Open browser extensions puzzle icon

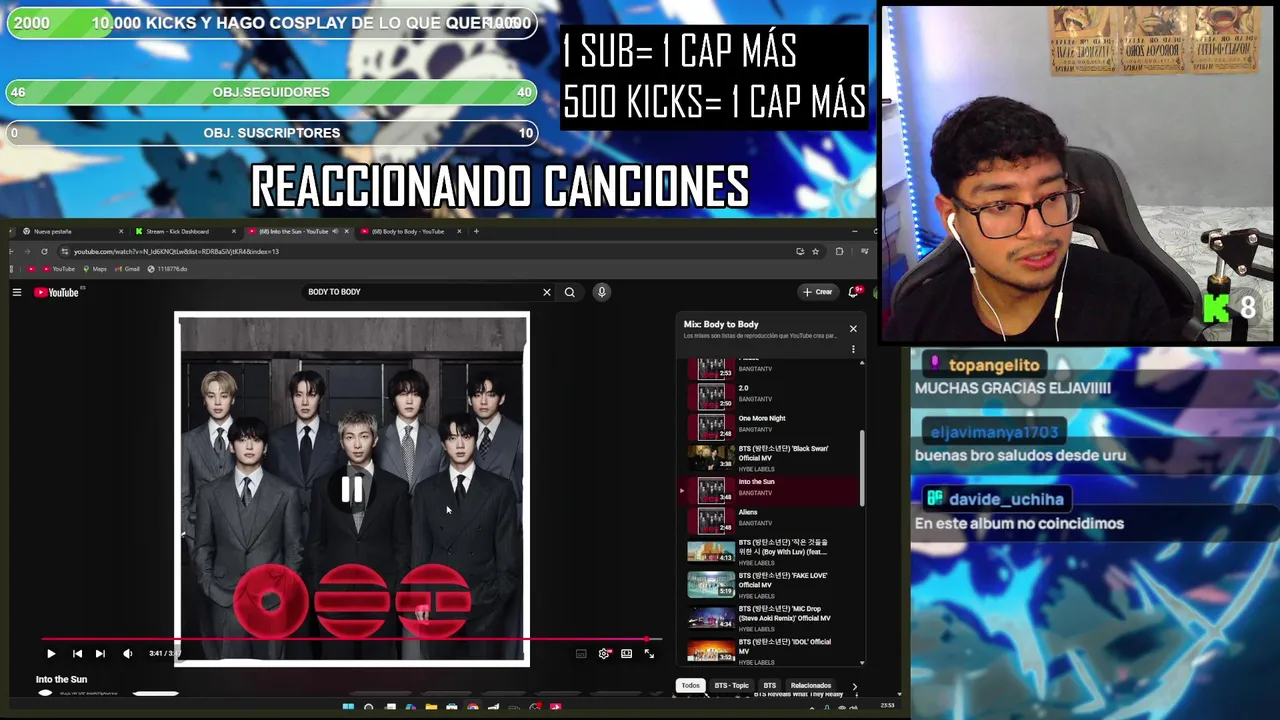(839, 251)
